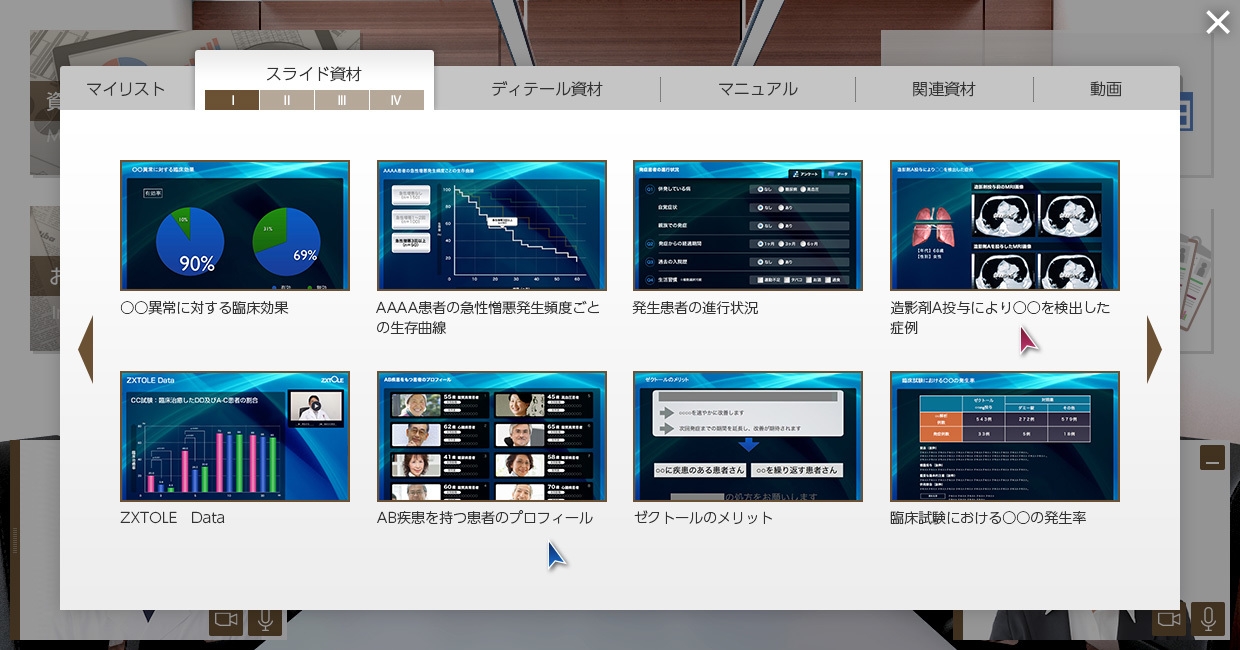Open the ゼクトールのメリット slide
Screen dimensions: 1240x650
[747, 436]
